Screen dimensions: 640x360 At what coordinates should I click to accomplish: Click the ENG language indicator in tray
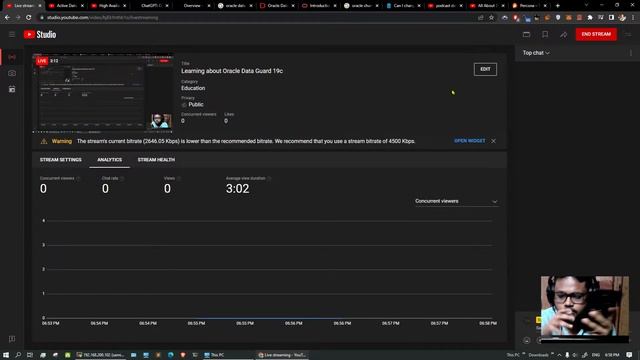[596, 355]
